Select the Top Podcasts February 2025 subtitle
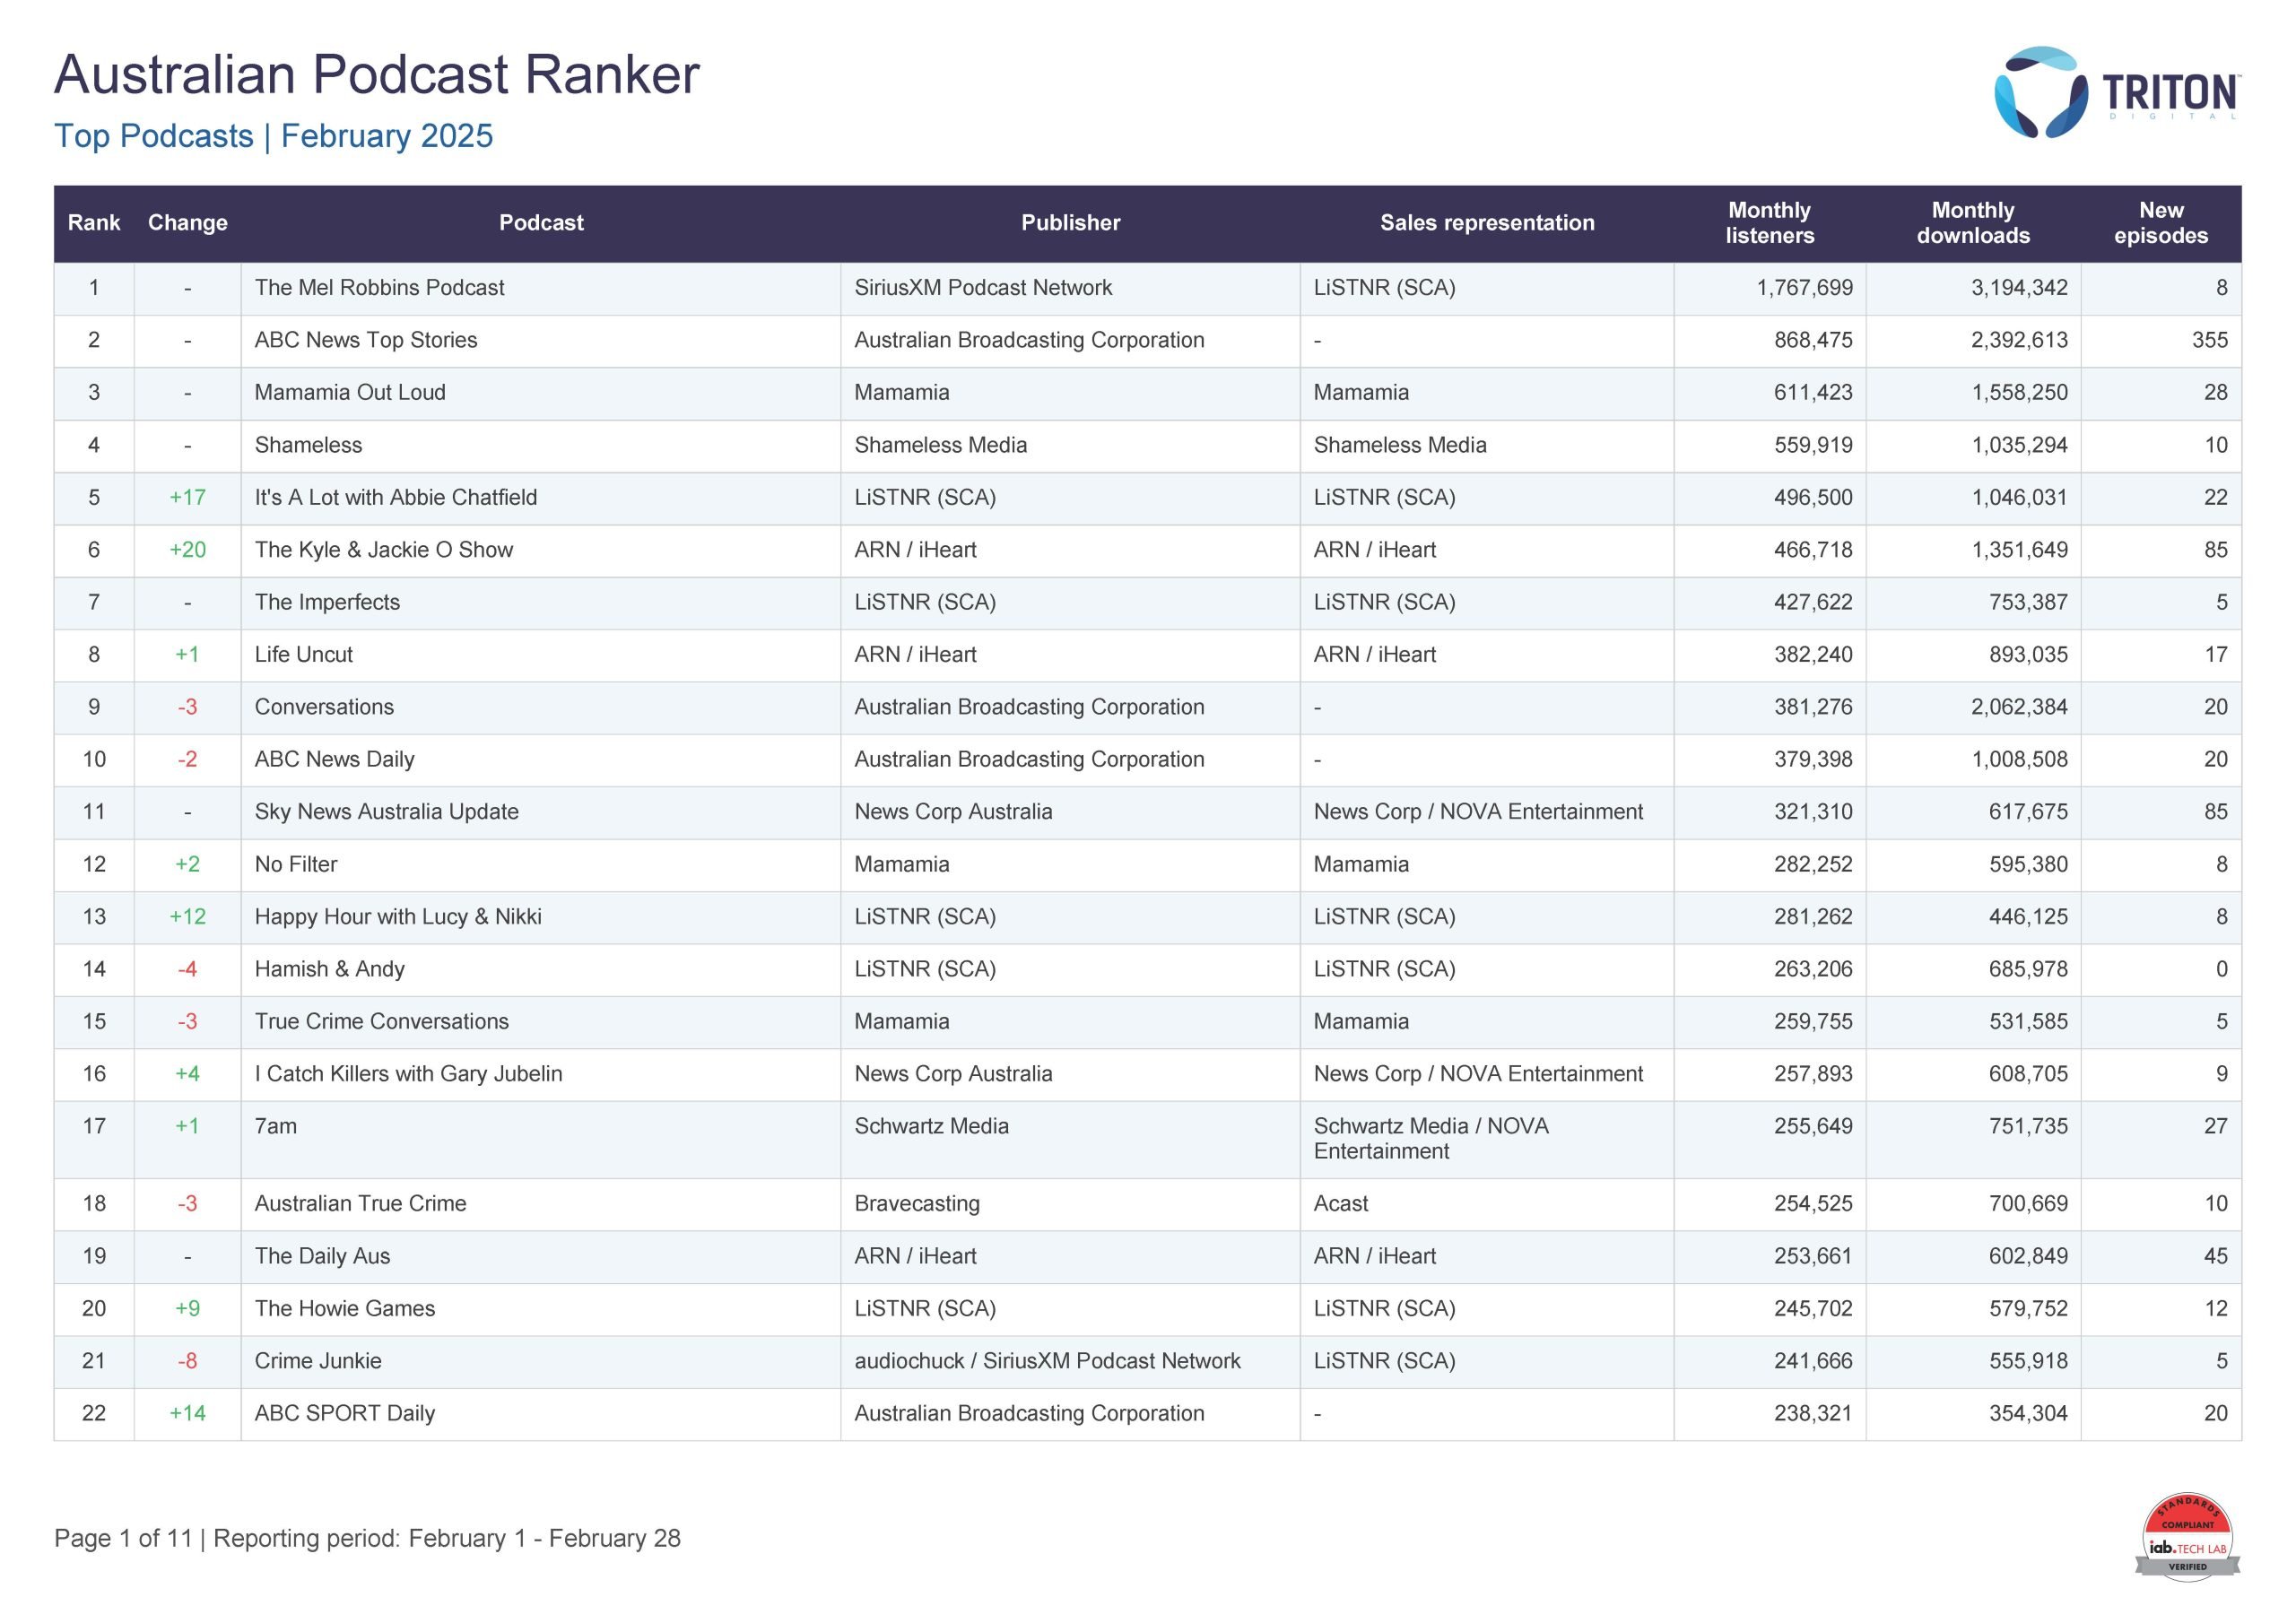Viewport: 2296px width, 1623px height. (273, 136)
